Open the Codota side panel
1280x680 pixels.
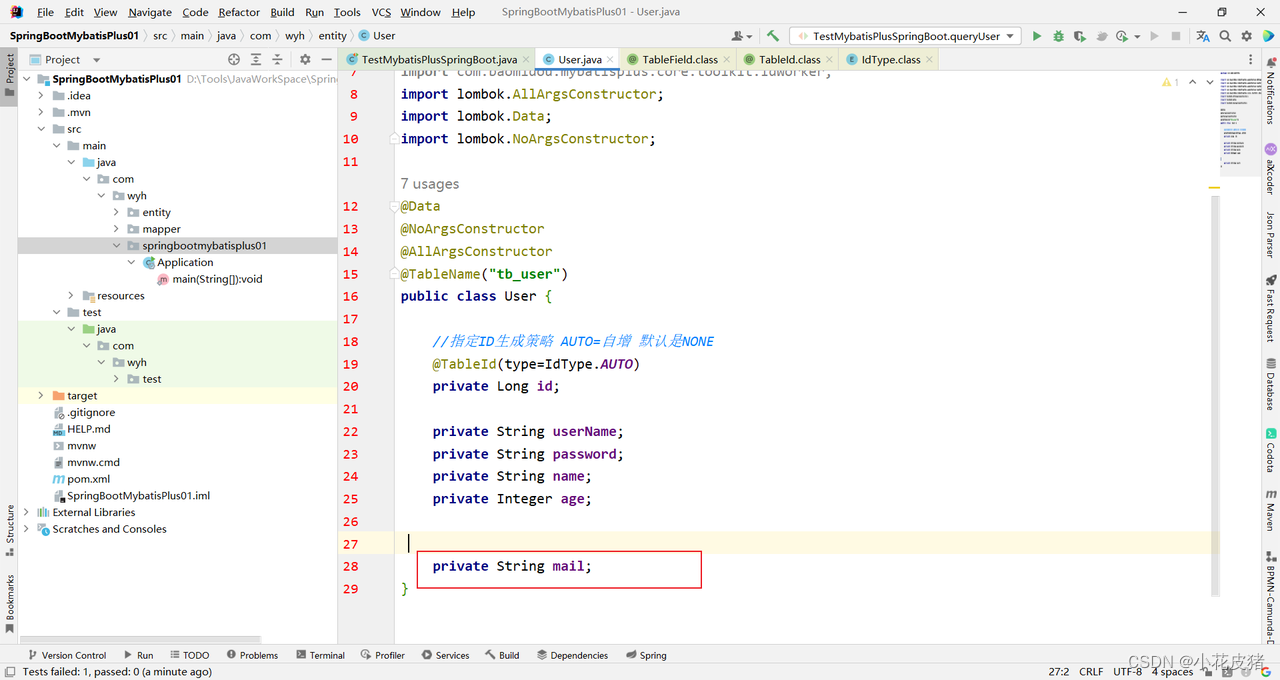coord(1271,450)
